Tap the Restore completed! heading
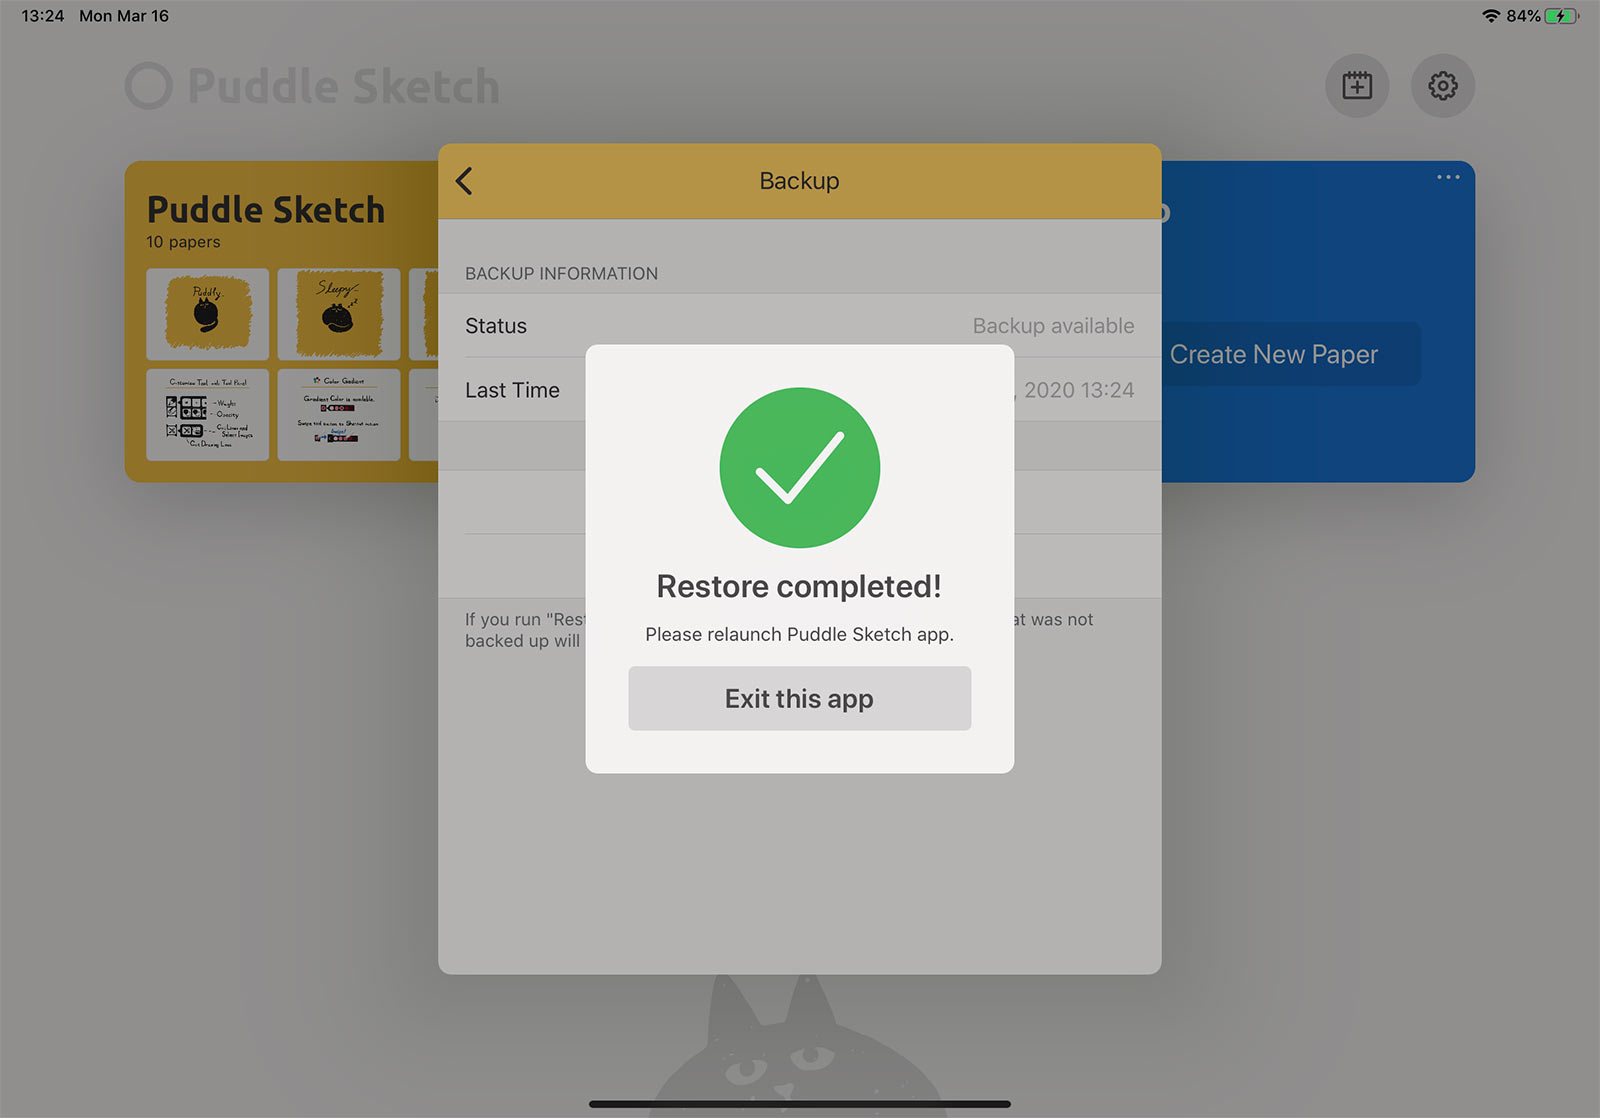The height and width of the screenshot is (1118, 1600). point(799,586)
